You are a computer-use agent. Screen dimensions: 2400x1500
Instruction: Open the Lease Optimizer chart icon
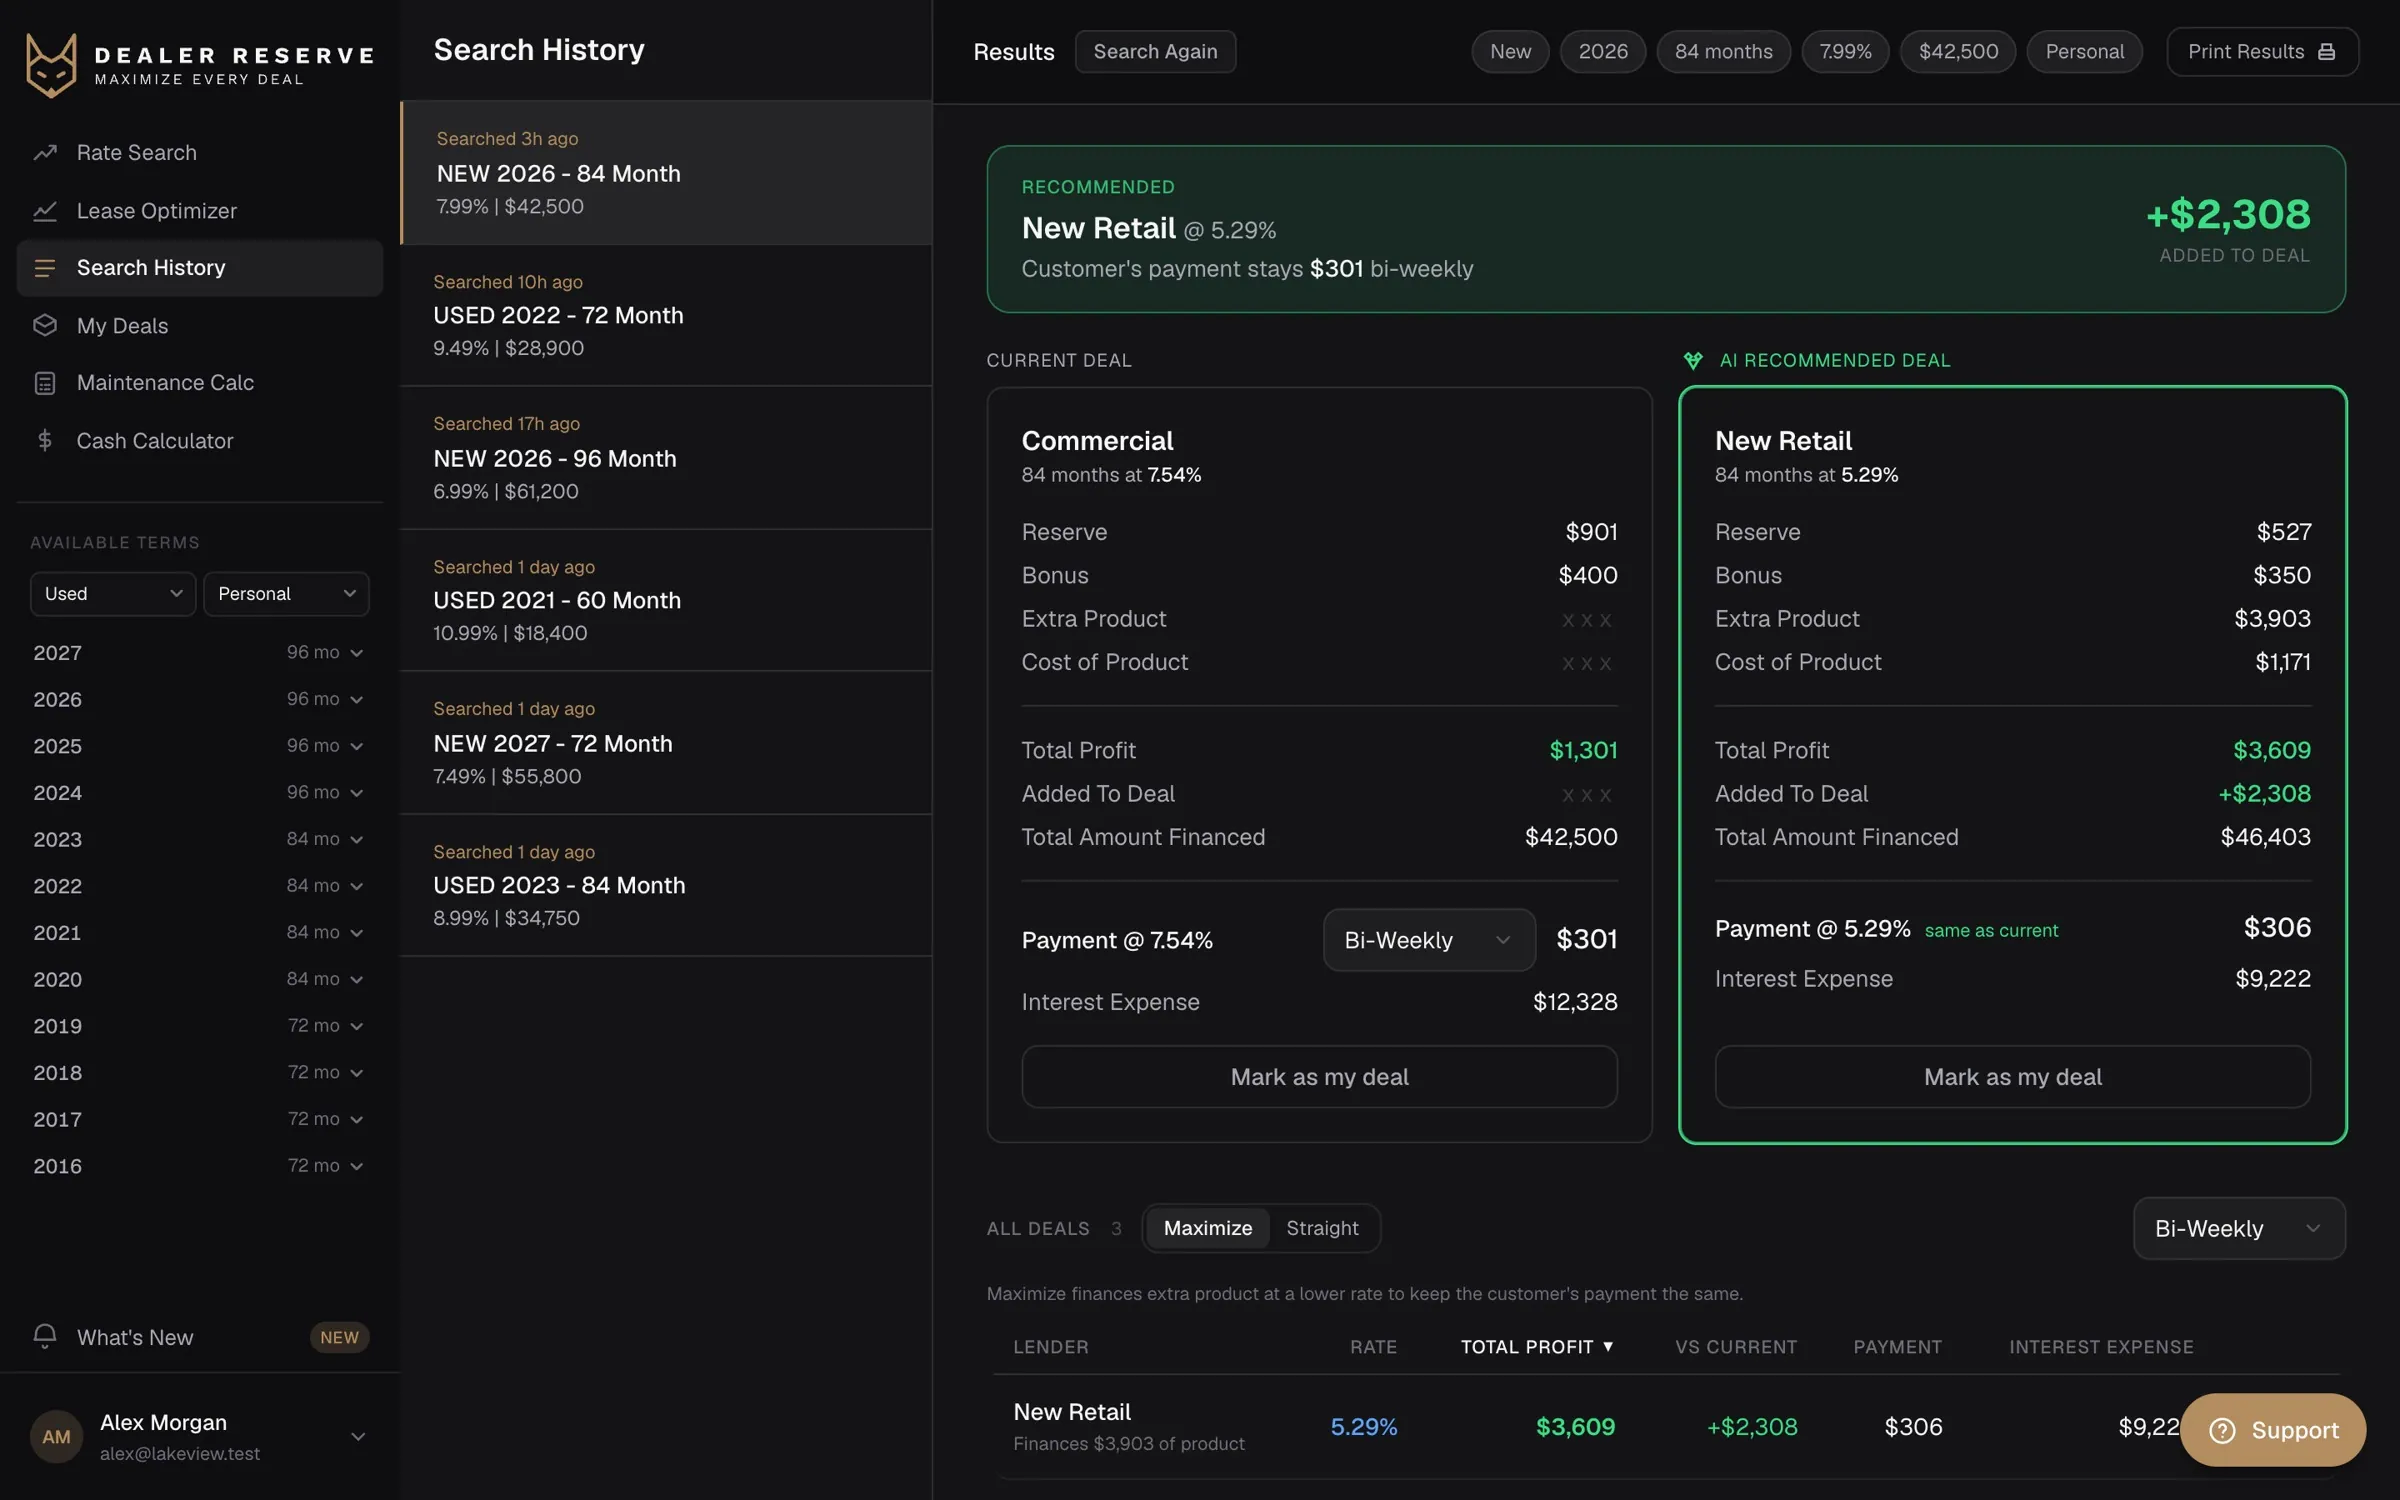(x=45, y=211)
